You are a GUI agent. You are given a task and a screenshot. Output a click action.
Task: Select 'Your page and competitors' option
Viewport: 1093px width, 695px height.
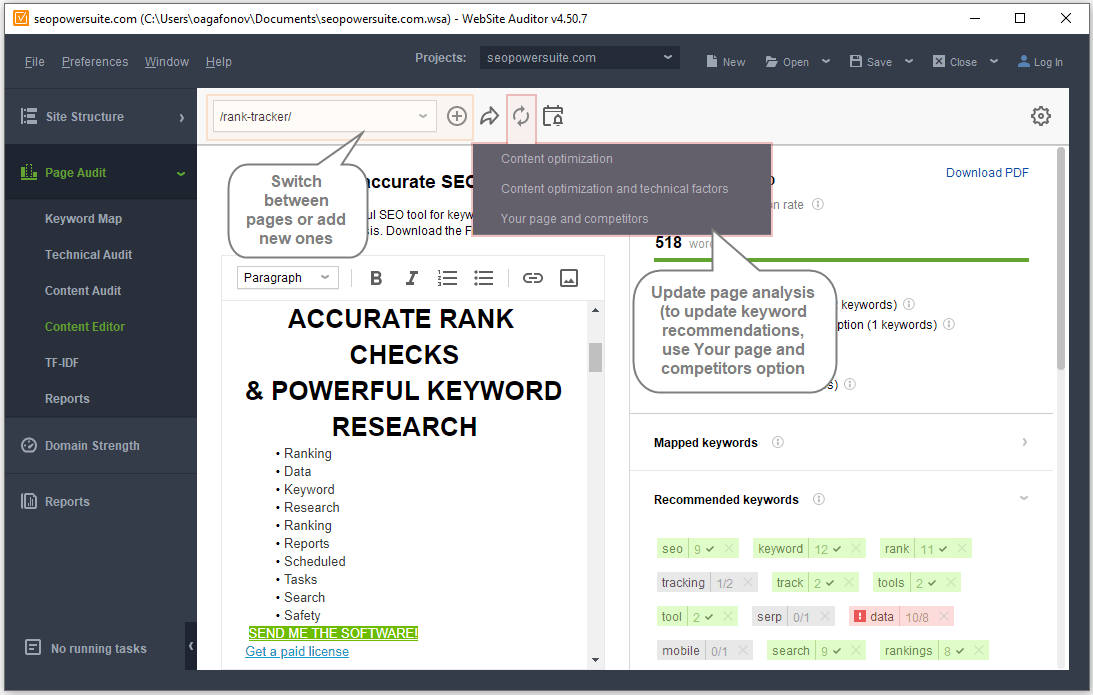574,219
